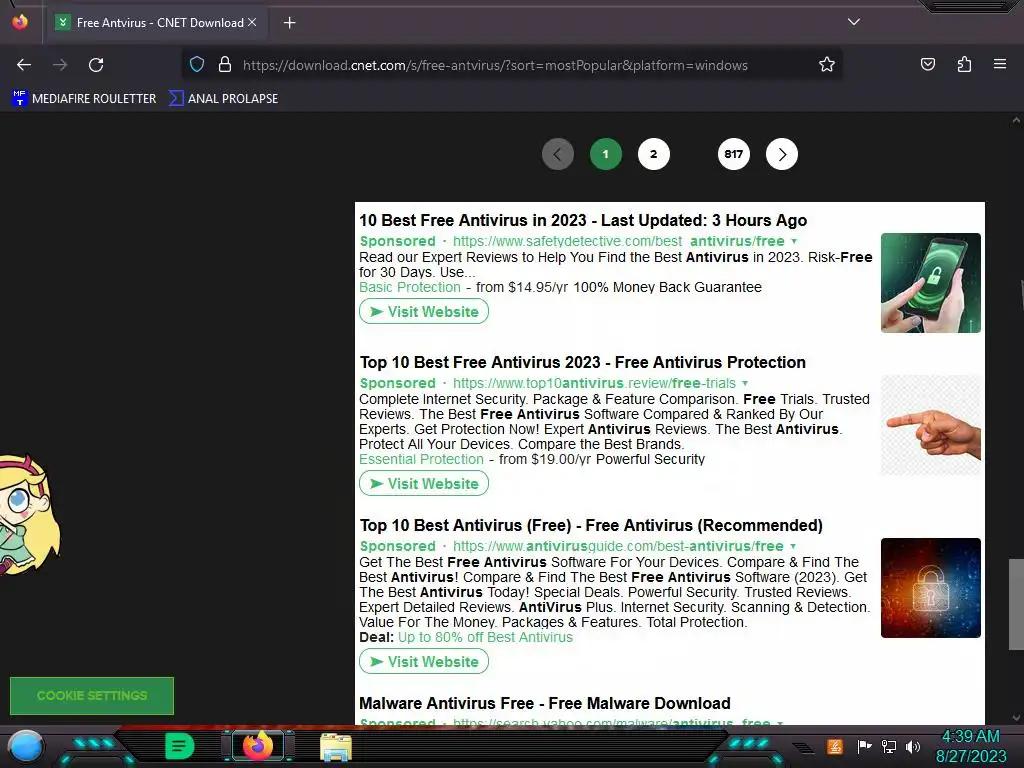Jump to page 817 of results

point(733,155)
